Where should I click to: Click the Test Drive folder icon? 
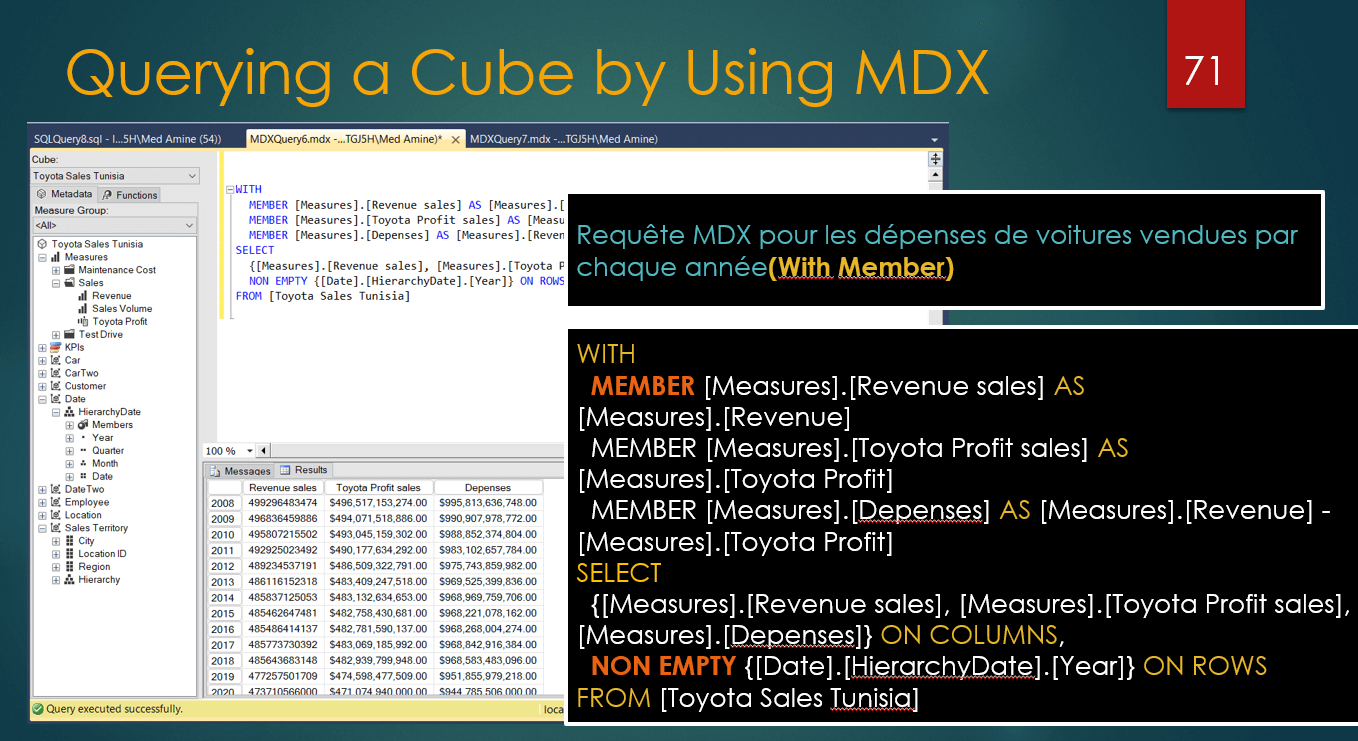coord(69,335)
